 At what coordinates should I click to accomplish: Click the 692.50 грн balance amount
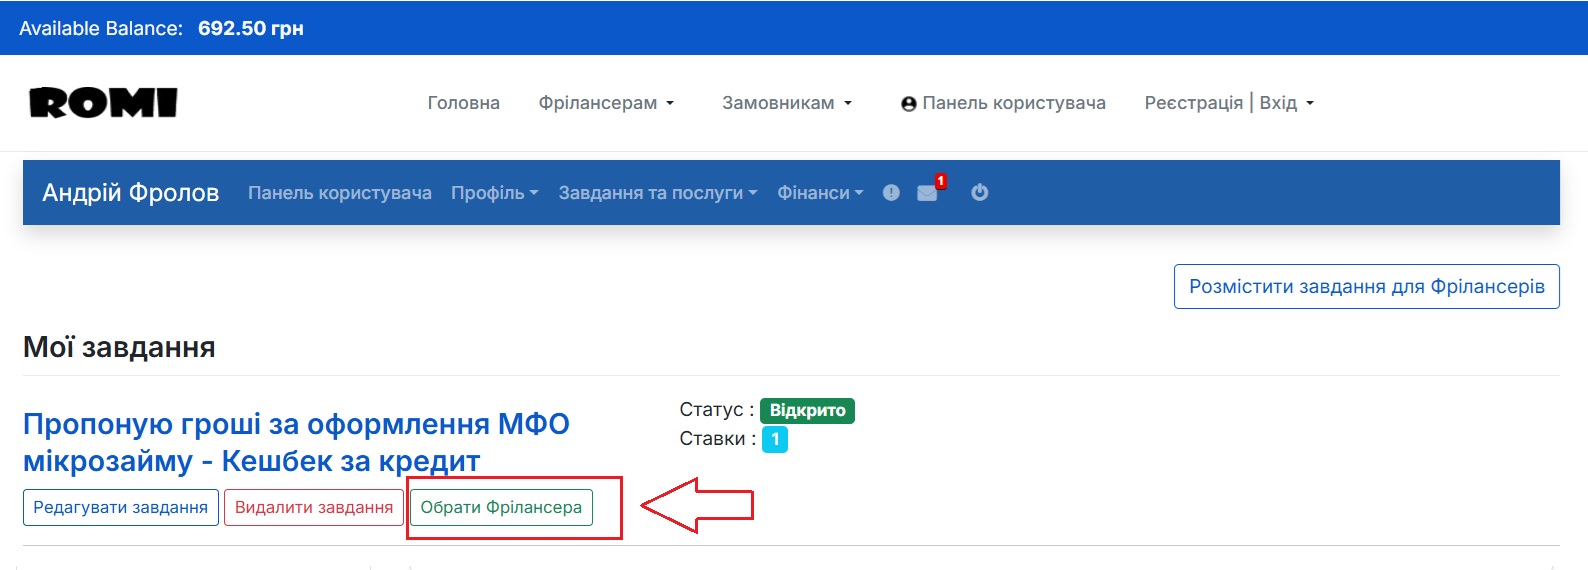(251, 28)
